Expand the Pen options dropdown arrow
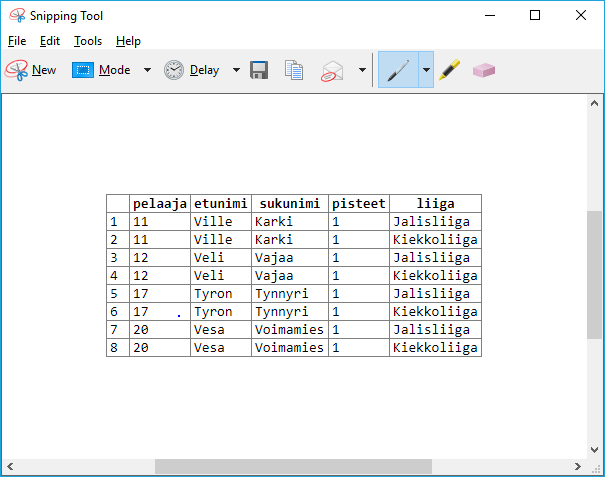 tap(426, 70)
